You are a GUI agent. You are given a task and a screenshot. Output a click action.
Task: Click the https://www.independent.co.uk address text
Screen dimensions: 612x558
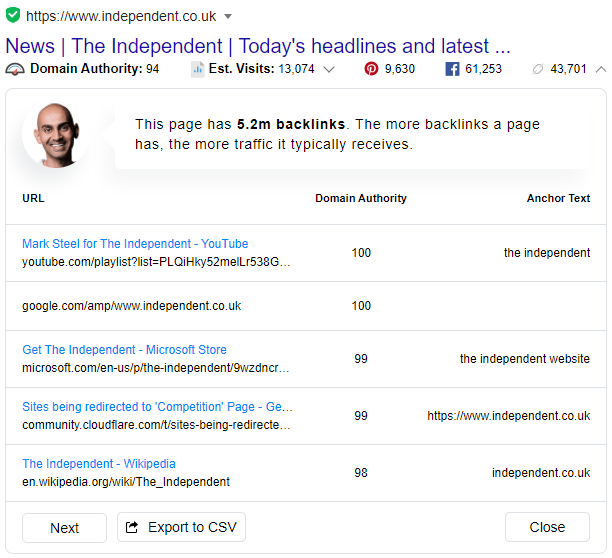[121, 16]
